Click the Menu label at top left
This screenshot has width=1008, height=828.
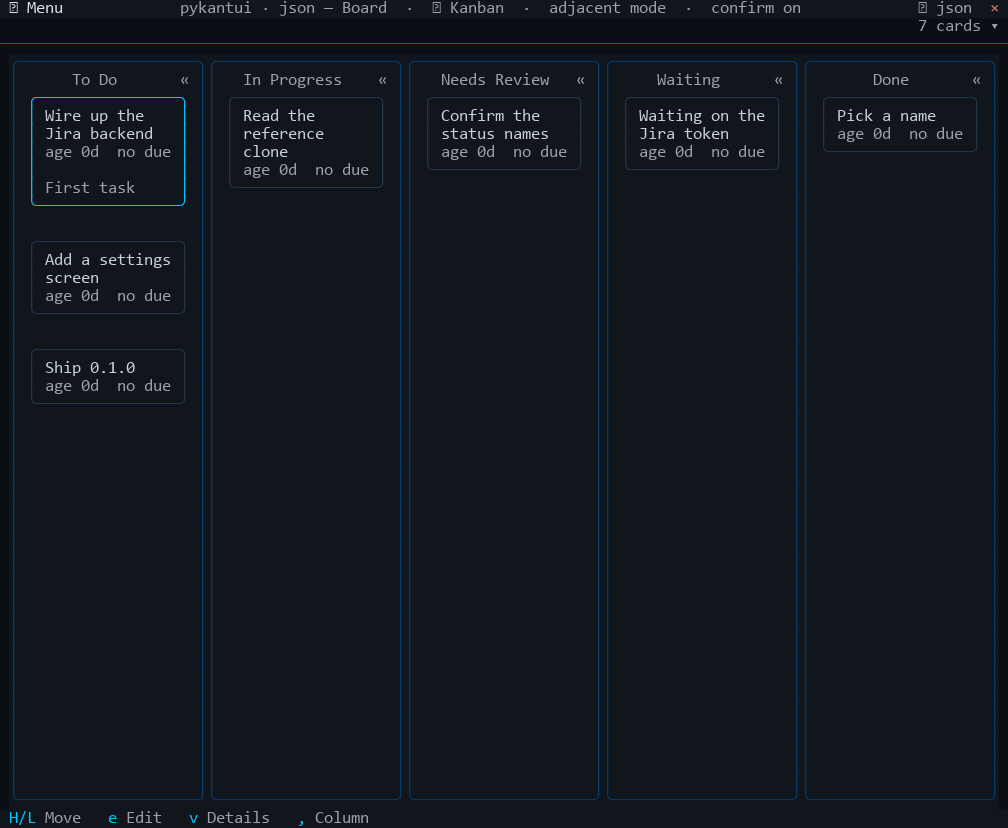pyautogui.click(x=45, y=8)
